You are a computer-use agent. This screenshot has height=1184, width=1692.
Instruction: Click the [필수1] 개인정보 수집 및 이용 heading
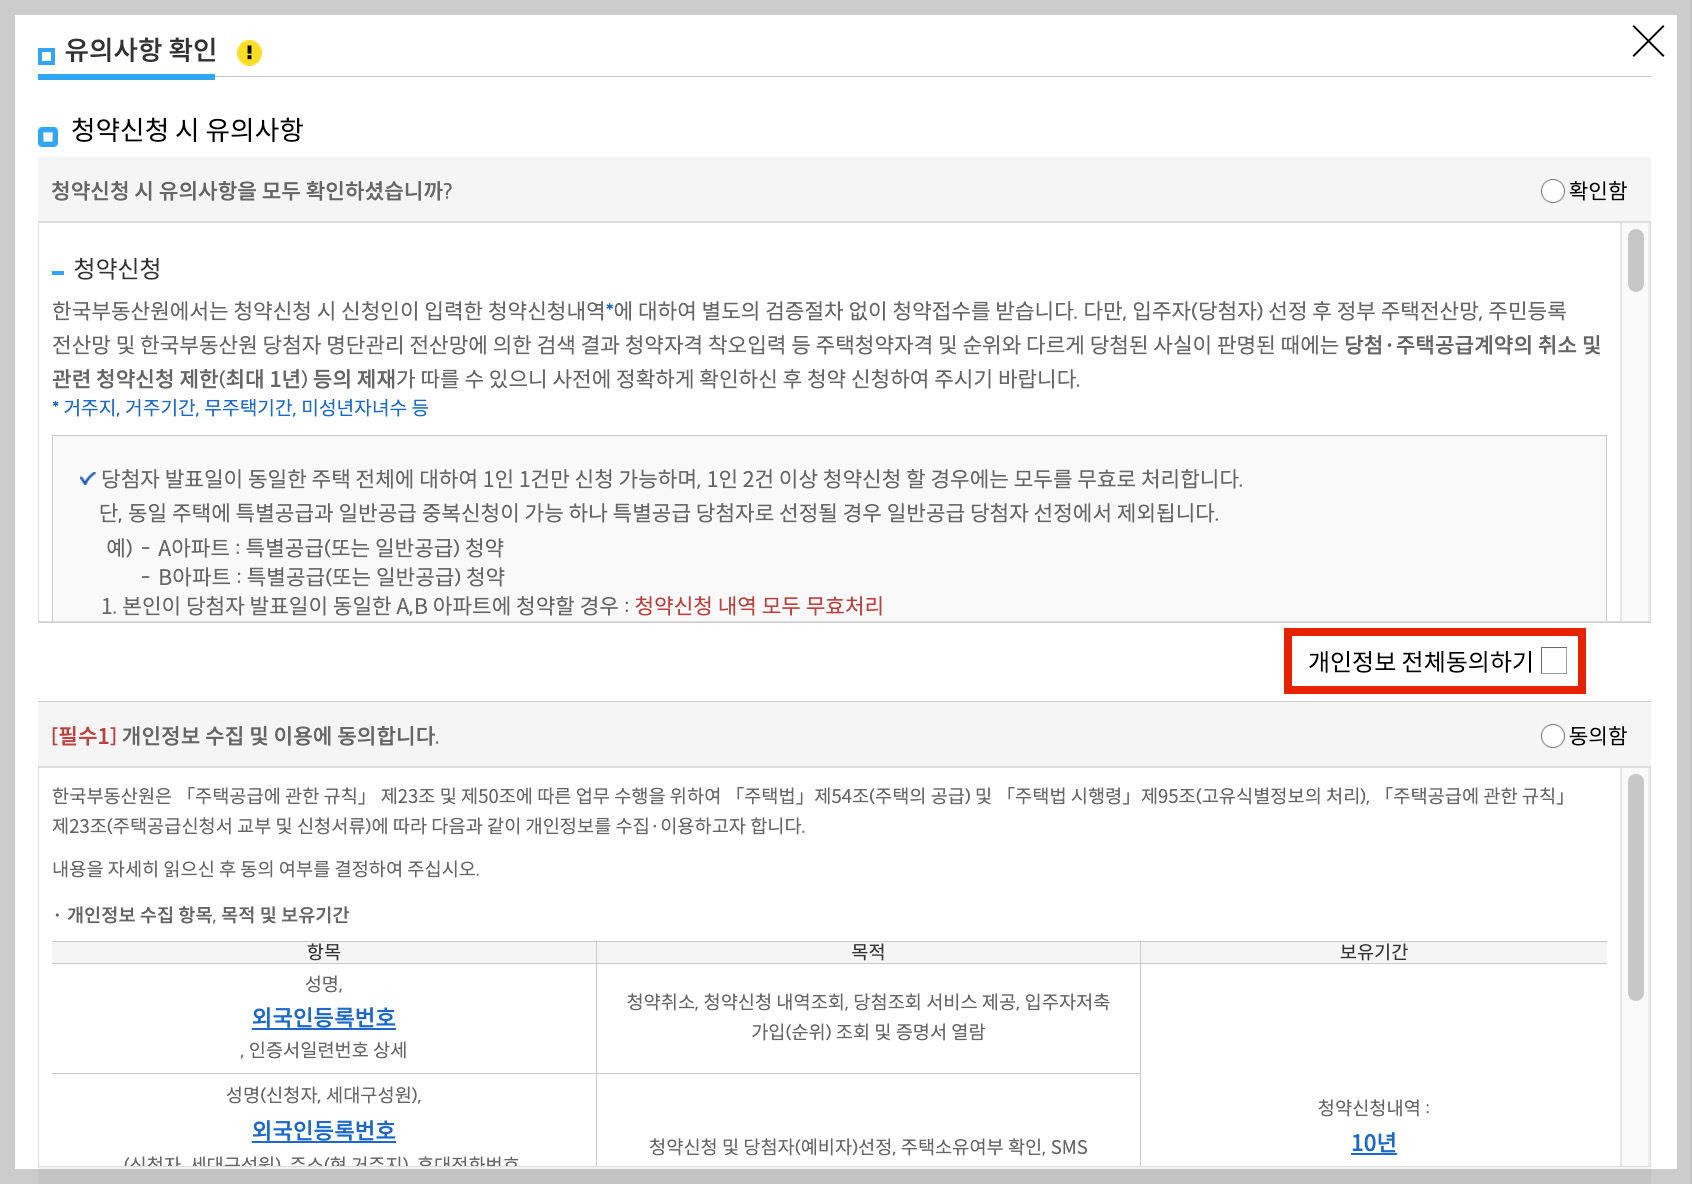(245, 736)
